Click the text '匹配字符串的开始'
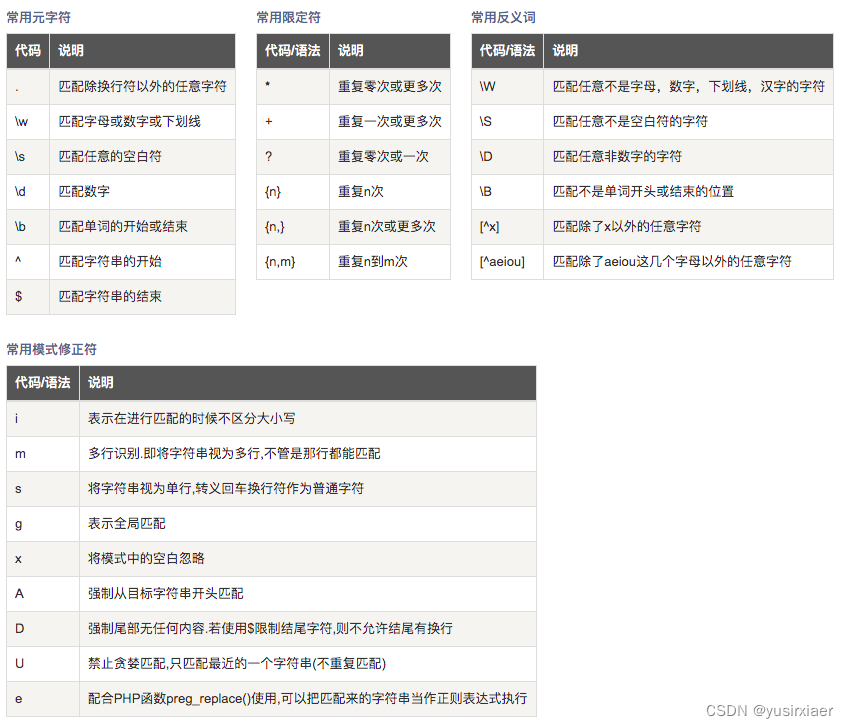The width and height of the screenshot is (849, 728). click(110, 262)
